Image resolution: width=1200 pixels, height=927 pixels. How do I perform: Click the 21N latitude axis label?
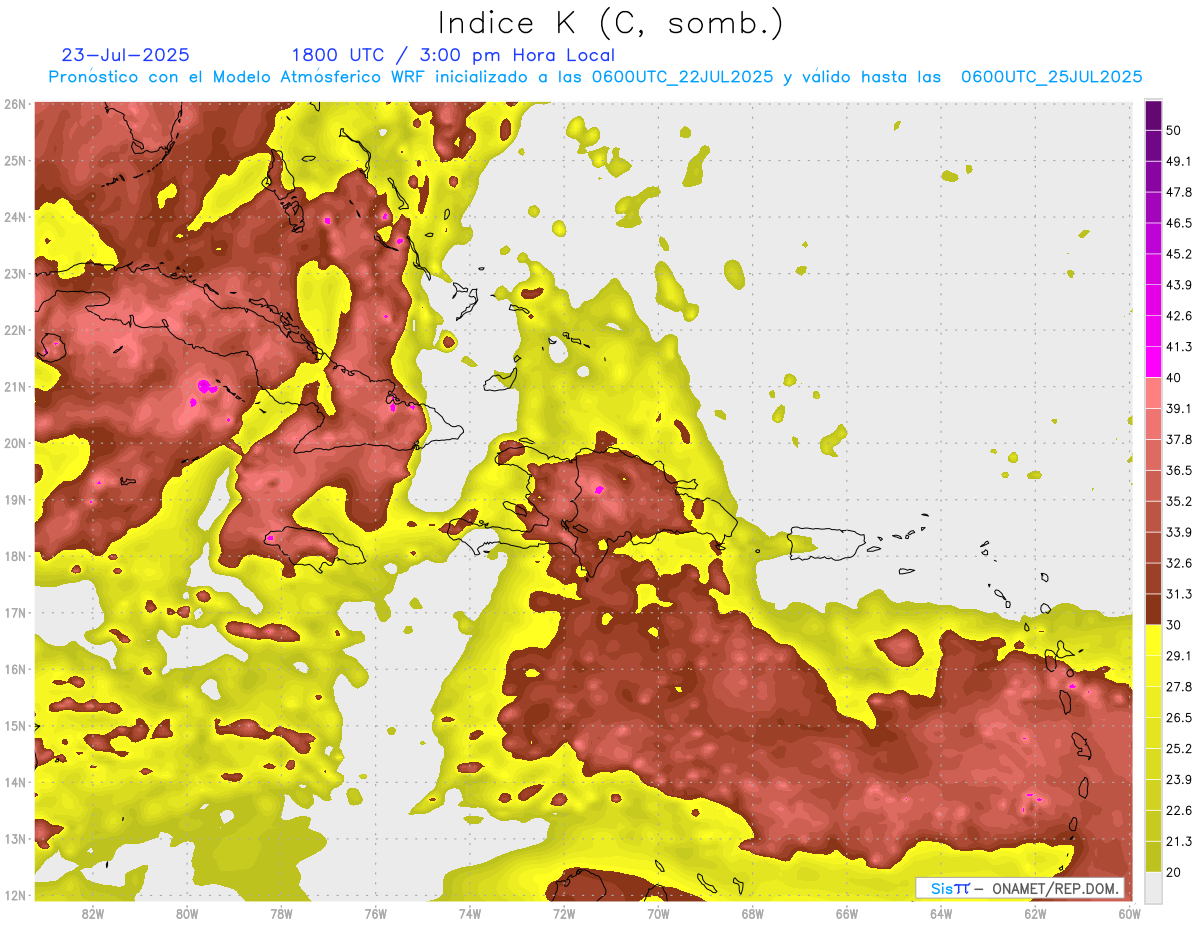(x=15, y=387)
